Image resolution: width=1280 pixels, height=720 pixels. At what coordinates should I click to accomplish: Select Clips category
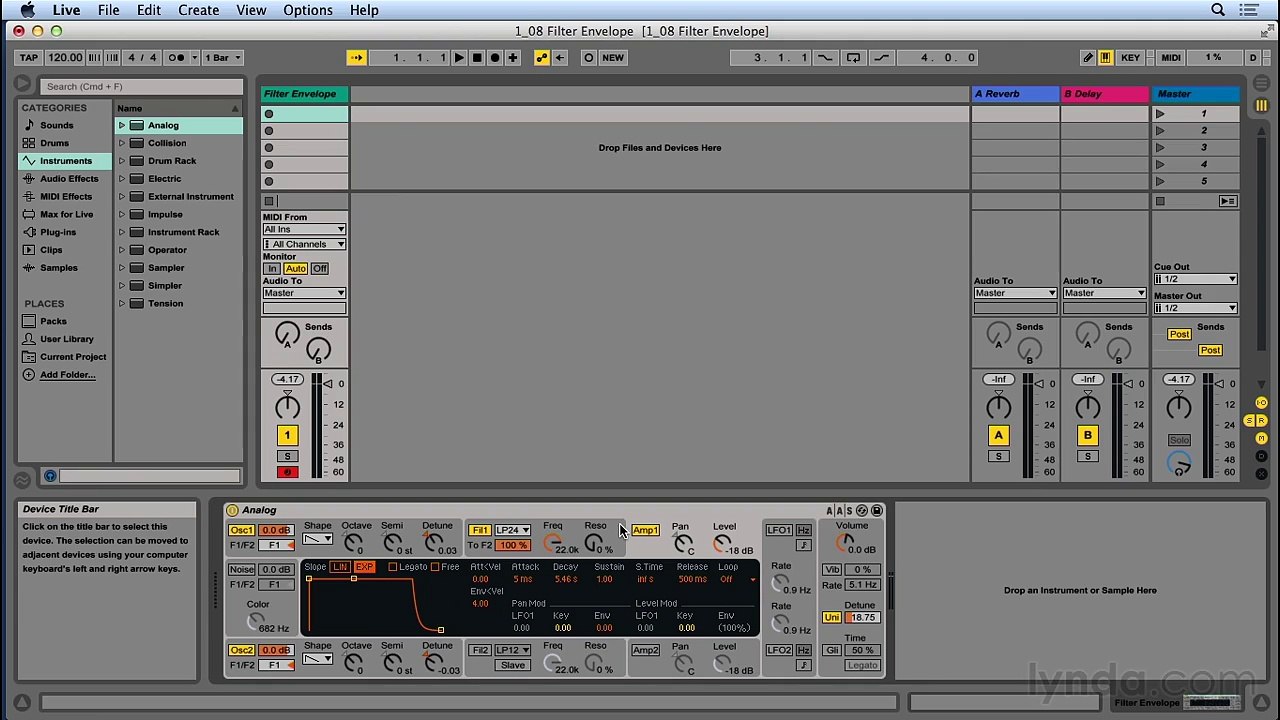[51, 250]
